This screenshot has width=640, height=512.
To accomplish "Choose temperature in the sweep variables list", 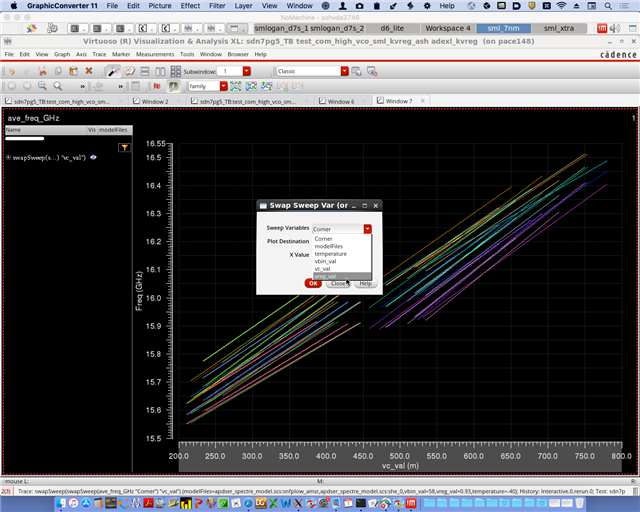I will point(330,254).
